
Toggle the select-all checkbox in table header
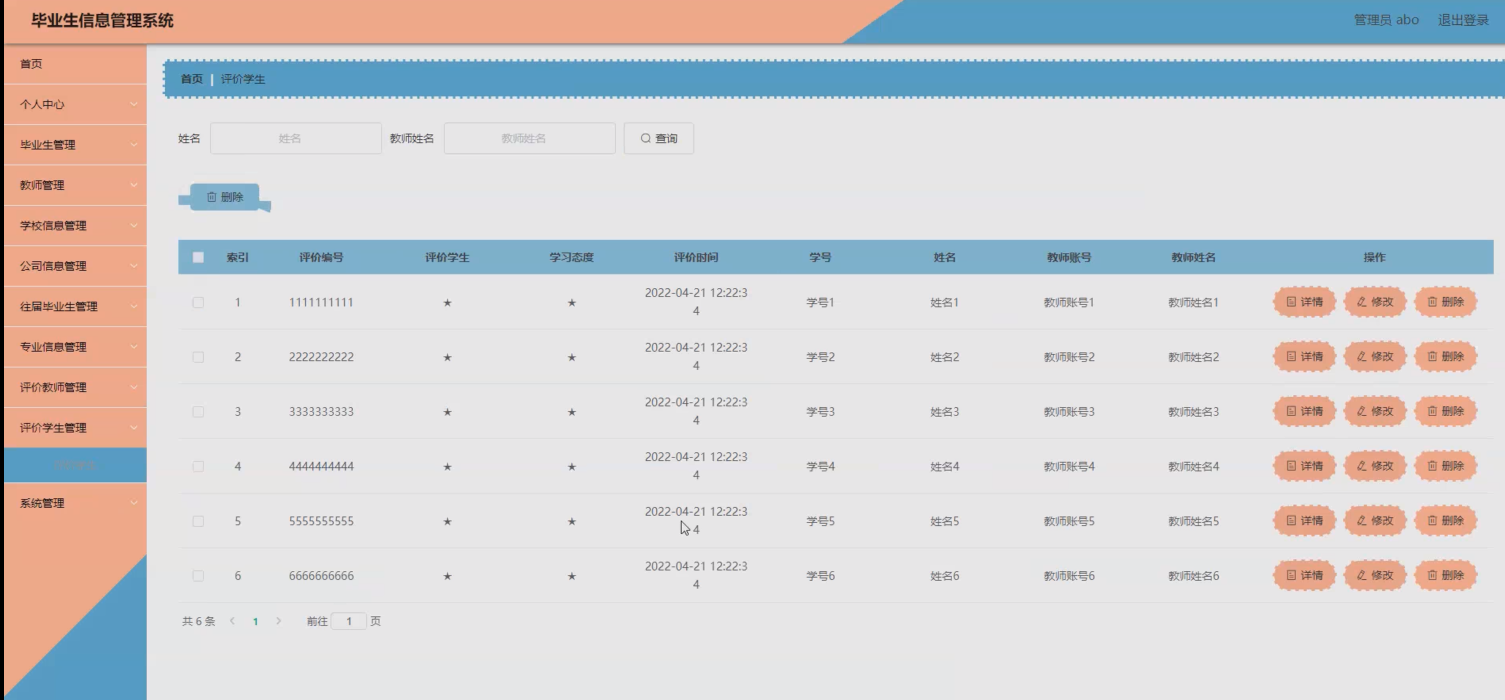(x=198, y=257)
